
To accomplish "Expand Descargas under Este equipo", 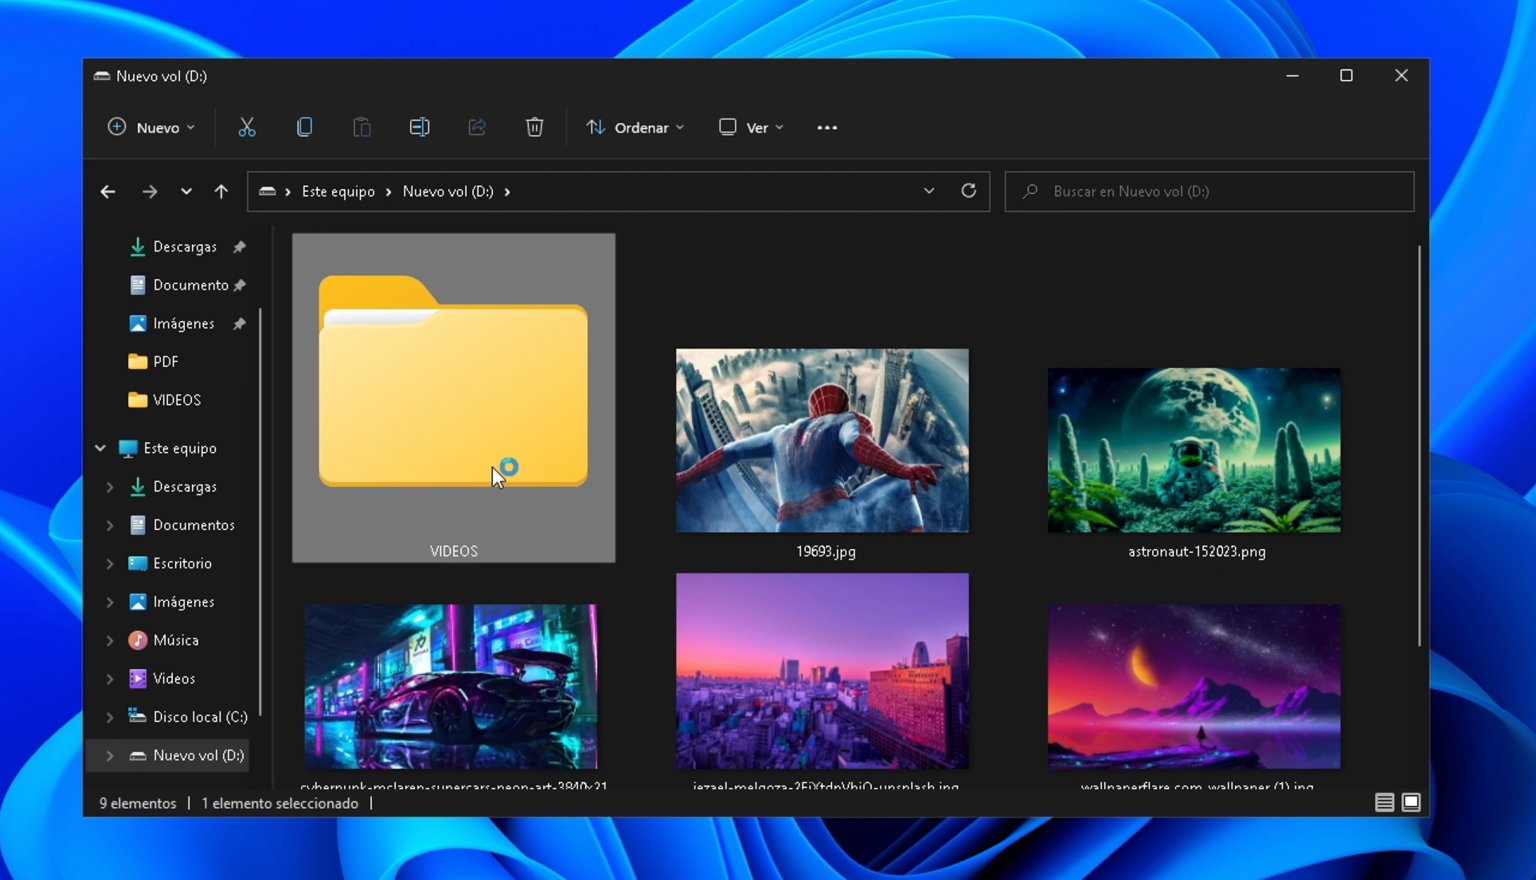I will (110, 487).
